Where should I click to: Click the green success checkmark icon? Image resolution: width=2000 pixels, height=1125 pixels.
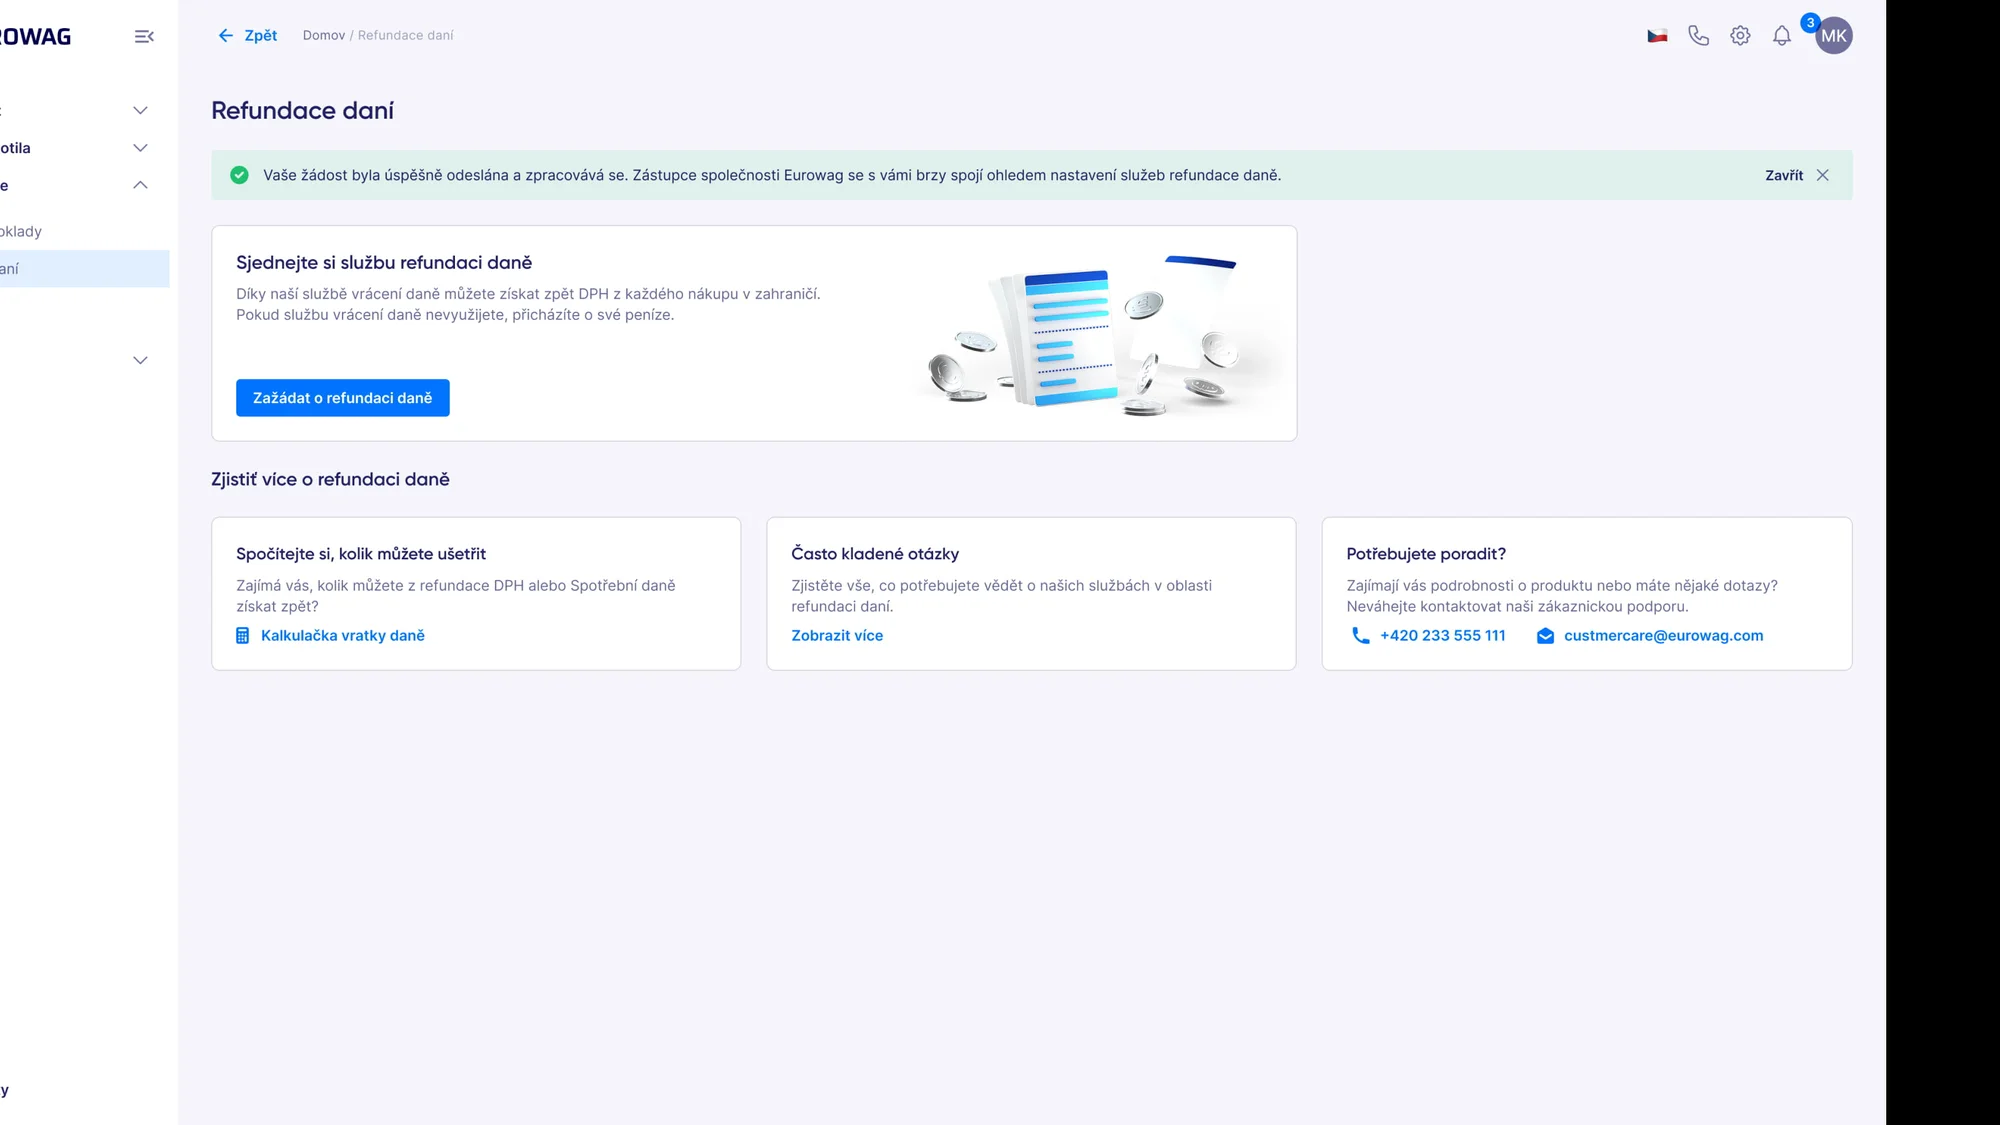pos(239,175)
